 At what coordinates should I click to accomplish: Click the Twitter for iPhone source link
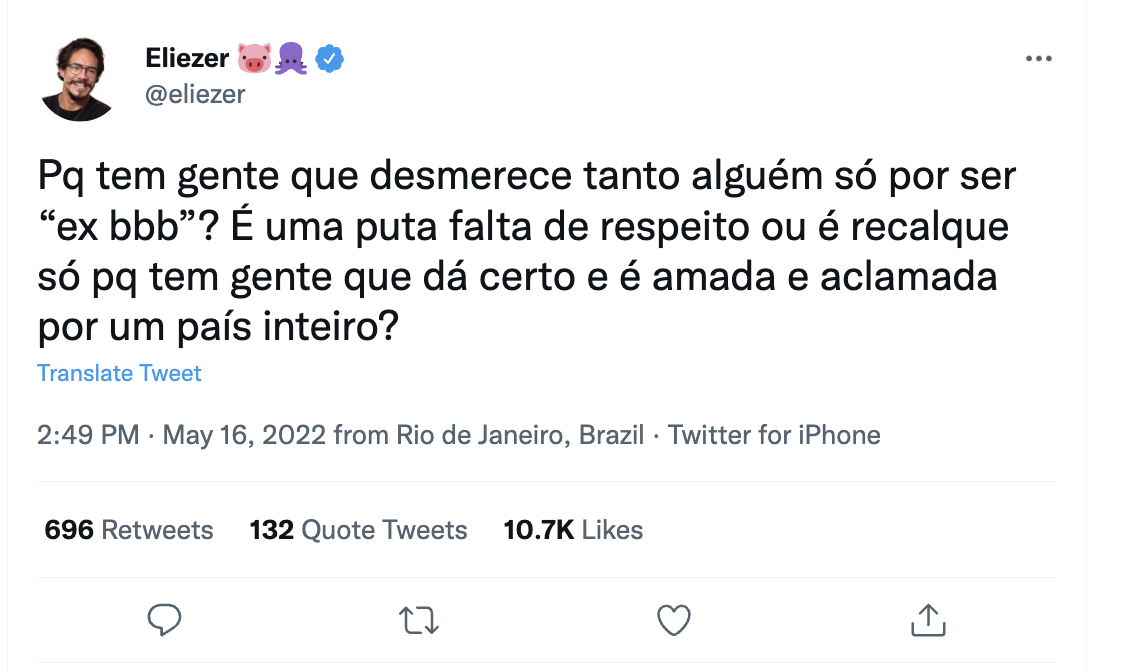774,435
